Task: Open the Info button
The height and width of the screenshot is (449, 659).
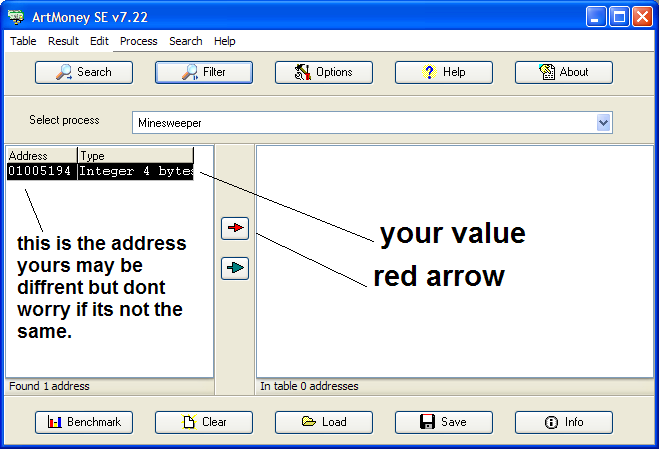Action: click(564, 422)
